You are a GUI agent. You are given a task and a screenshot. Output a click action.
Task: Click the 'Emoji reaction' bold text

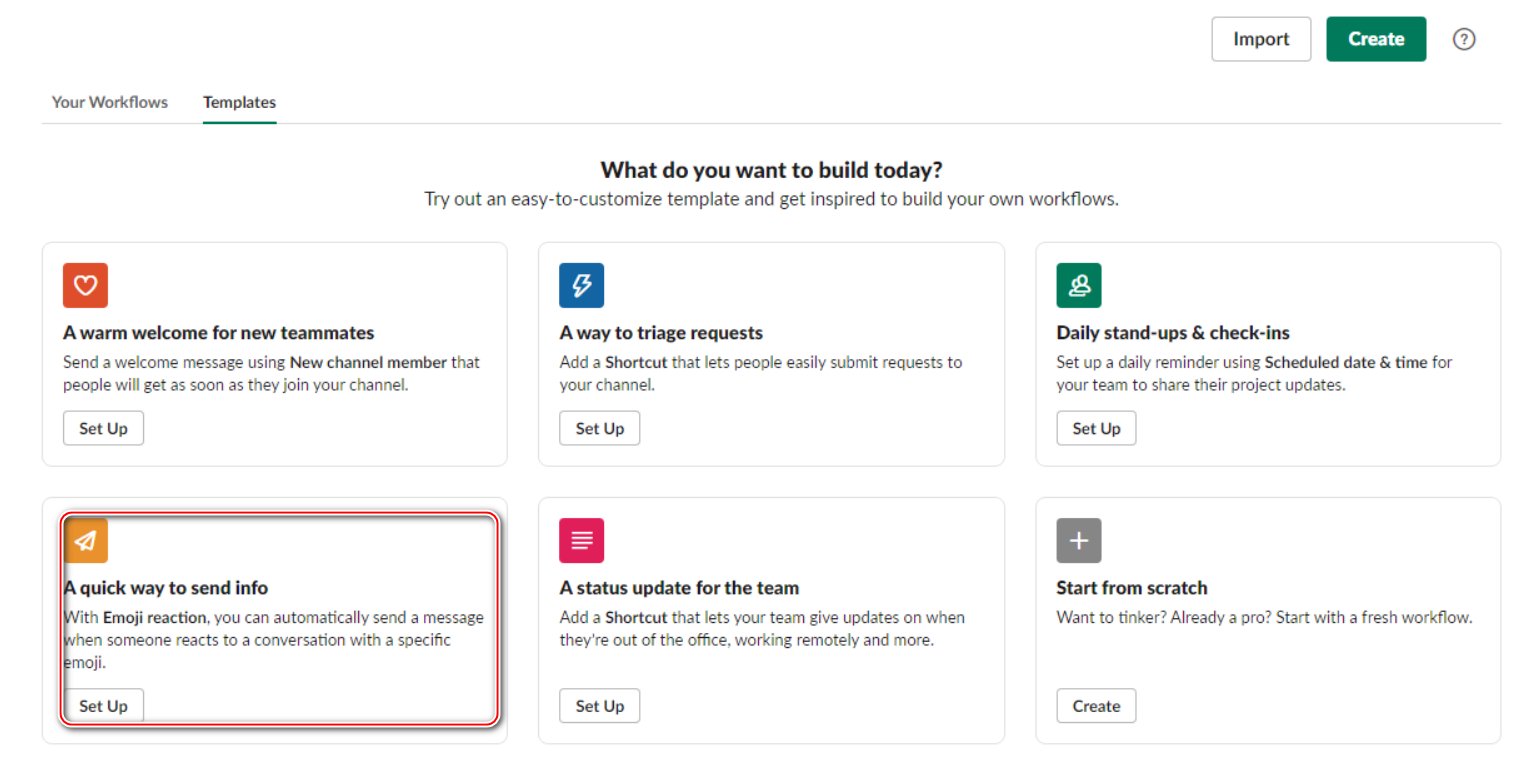[155, 618]
